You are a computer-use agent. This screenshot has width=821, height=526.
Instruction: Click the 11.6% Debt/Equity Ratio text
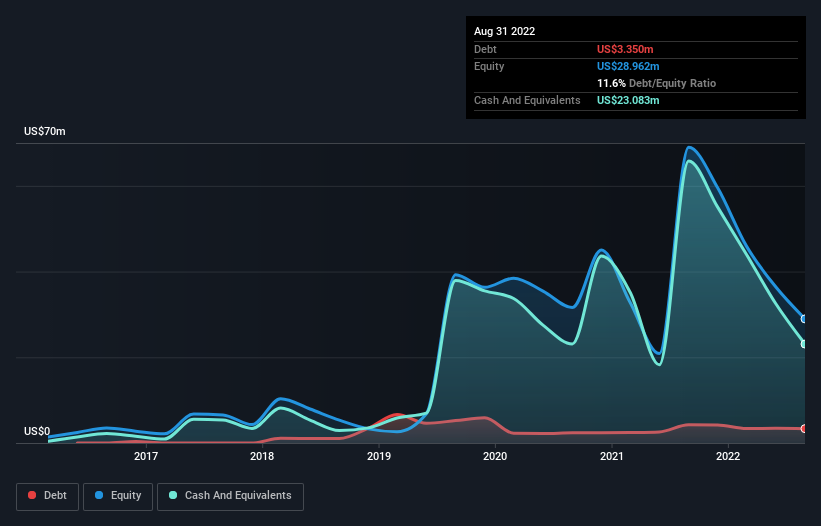(656, 83)
